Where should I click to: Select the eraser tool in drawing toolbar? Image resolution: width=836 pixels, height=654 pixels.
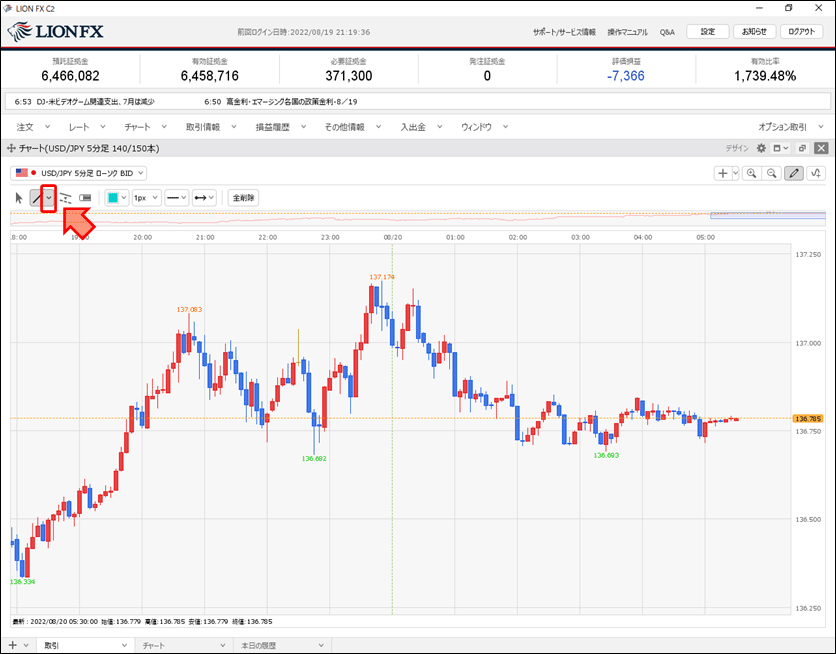pos(85,198)
